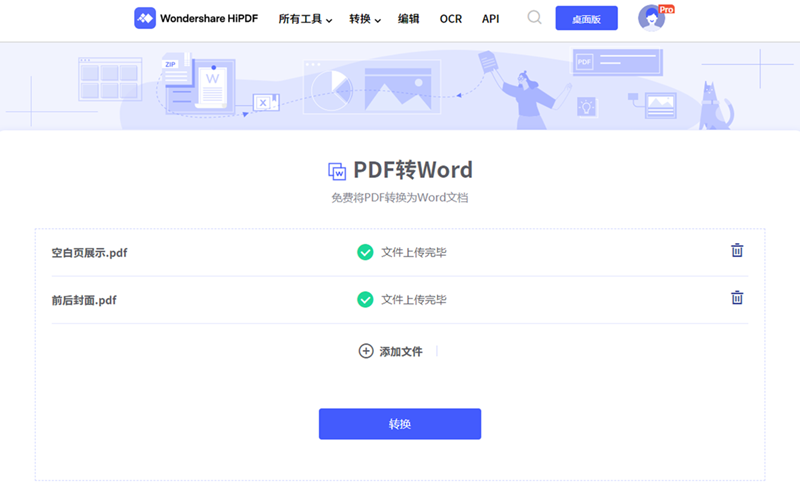This screenshot has width=800, height=500.
Task: Click the Wondershare HiPDF logo icon
Action: click(145, 18)
